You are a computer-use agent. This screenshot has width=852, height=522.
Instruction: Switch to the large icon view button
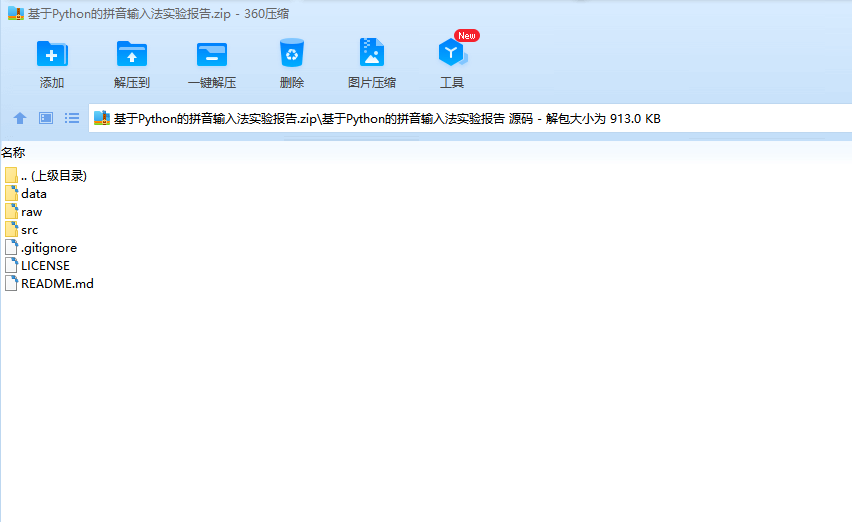[x=46, y=118]
